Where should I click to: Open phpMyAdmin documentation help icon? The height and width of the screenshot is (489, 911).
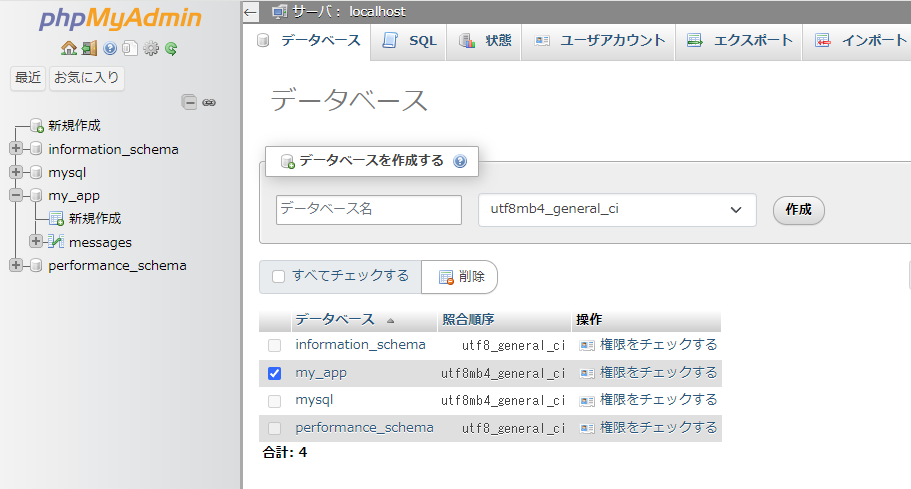click(110, 48)
